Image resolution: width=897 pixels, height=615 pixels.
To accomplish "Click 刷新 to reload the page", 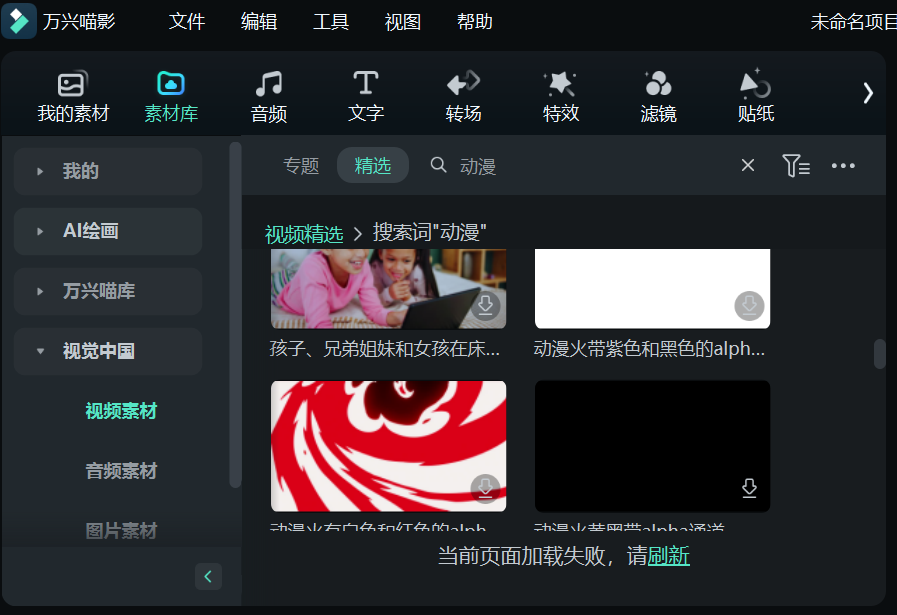I will coord(667,556).
